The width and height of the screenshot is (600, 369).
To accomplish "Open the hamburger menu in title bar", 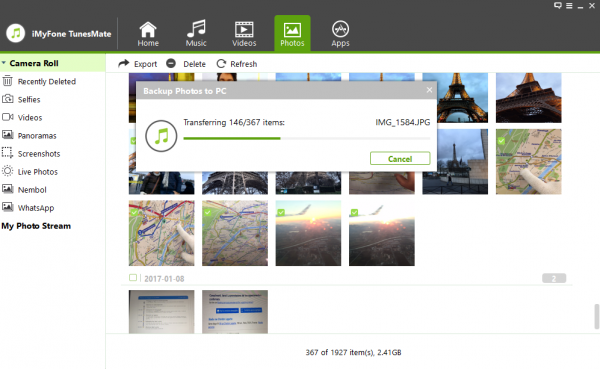I will click(x=569, y=6).
